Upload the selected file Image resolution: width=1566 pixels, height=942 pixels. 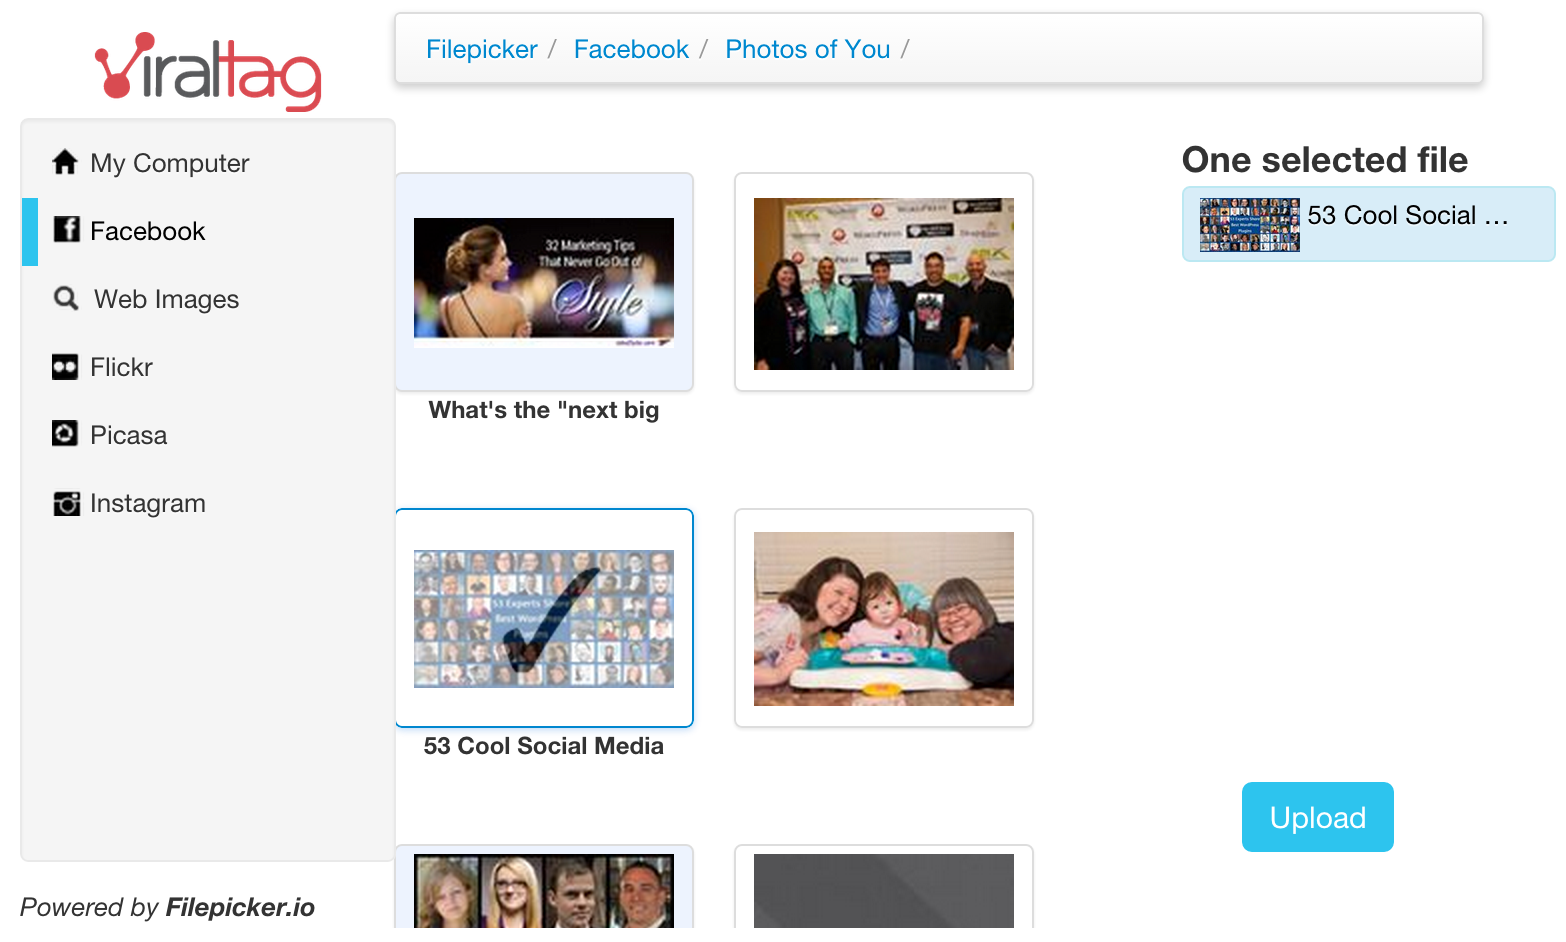pos(1318,817)
